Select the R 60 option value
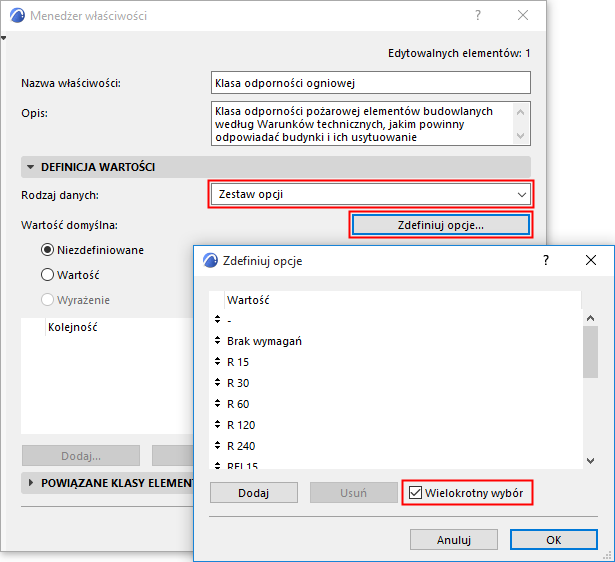 [x=238, y=404]
